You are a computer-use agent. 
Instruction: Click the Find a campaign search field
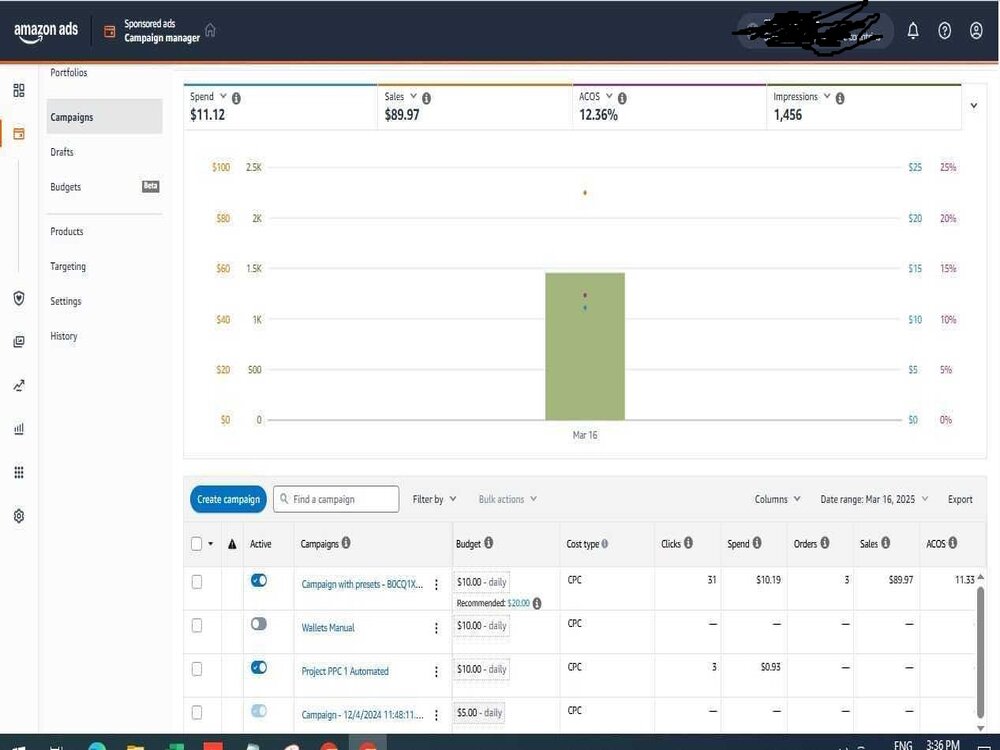click(336, 499)
